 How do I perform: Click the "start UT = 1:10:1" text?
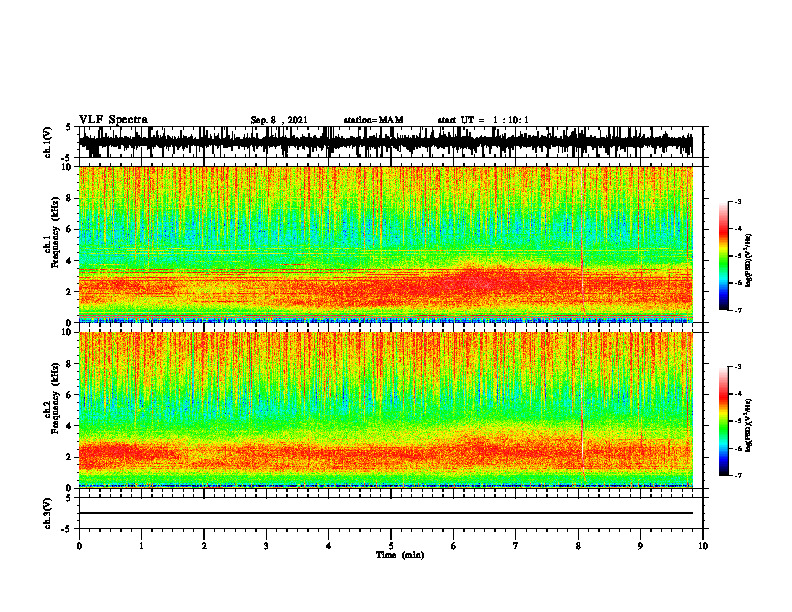click(x=483, y=120)
